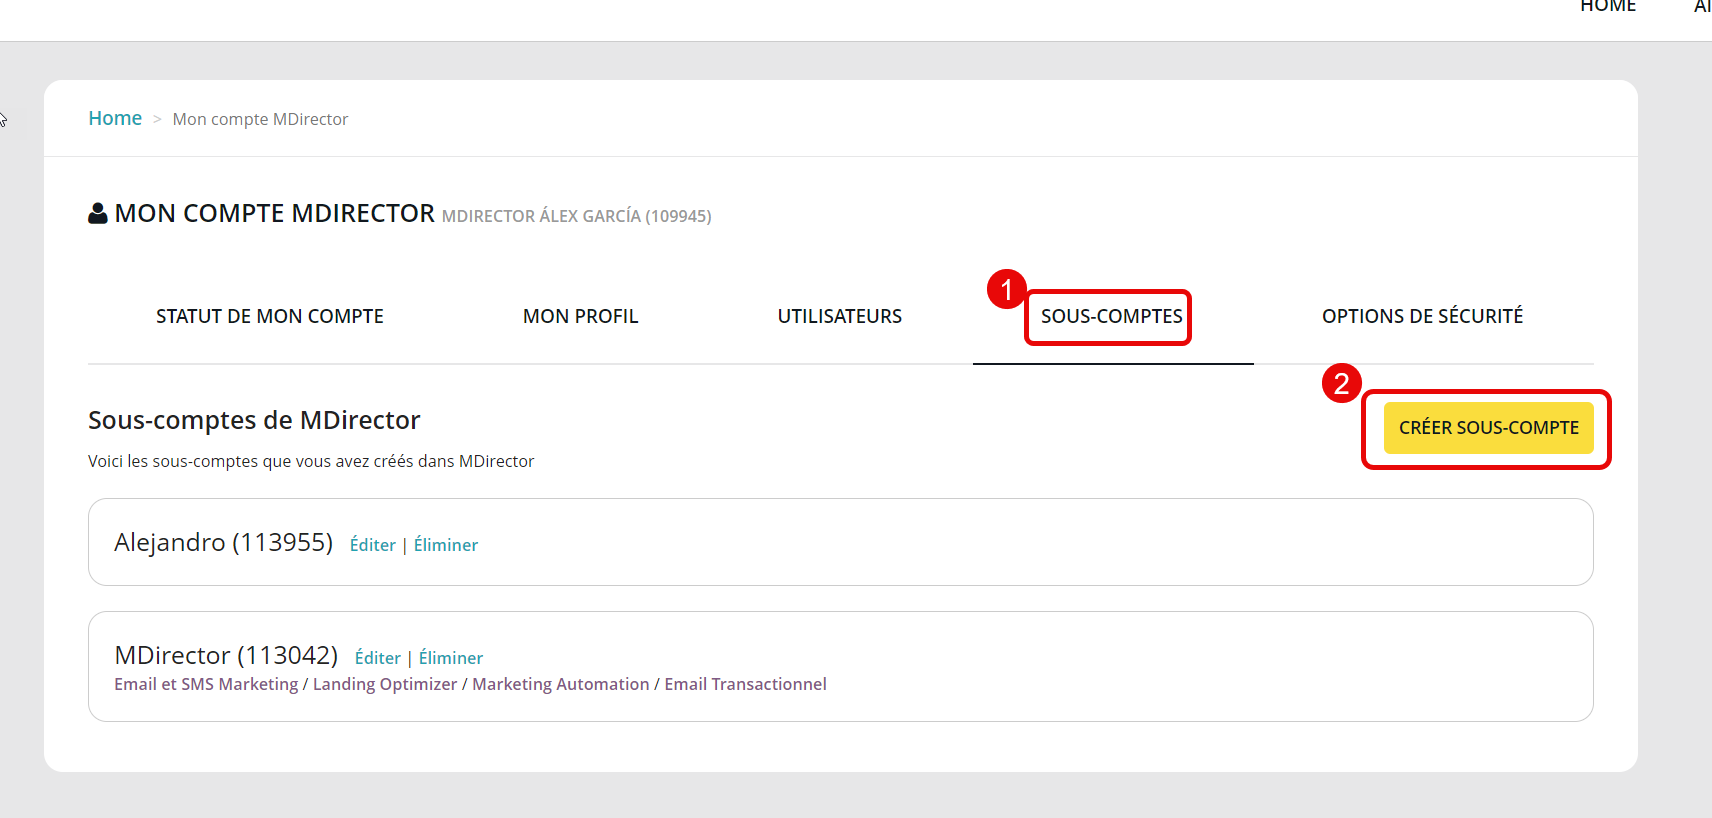Click the red number 1 annotation badge
1712x818 pixels.
pyautogui.click(x=1006, y=290)
